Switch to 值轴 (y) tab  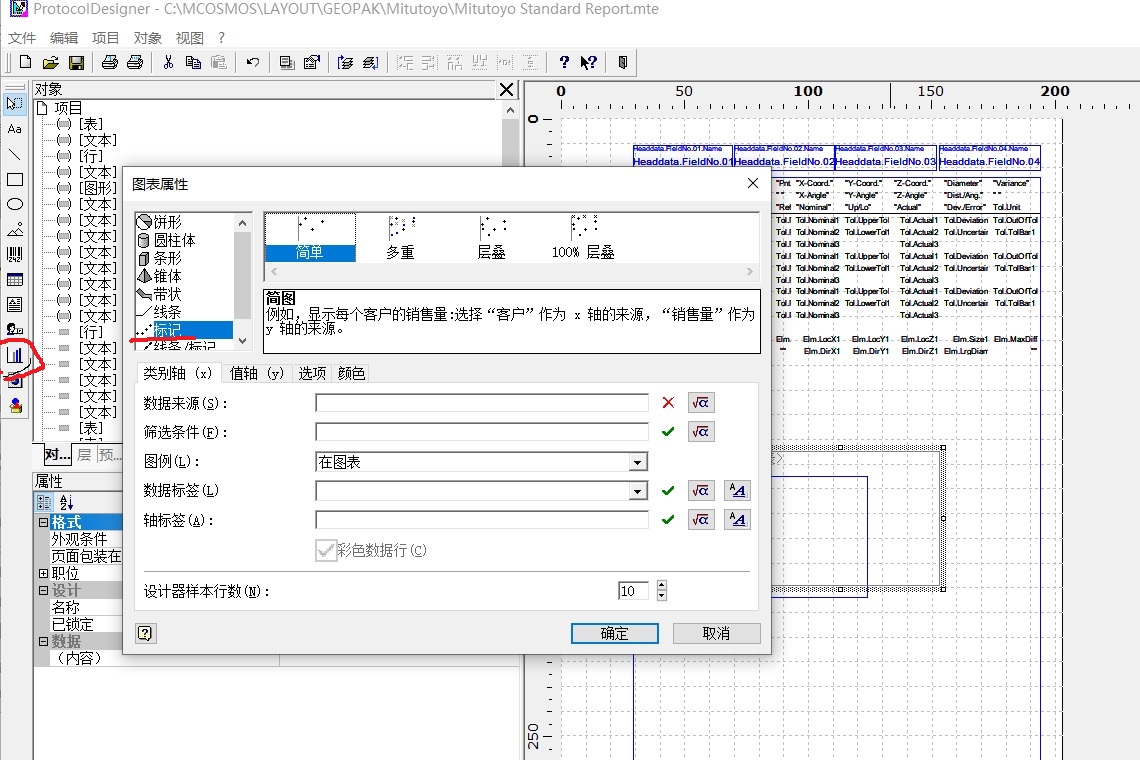pos(257,373)
